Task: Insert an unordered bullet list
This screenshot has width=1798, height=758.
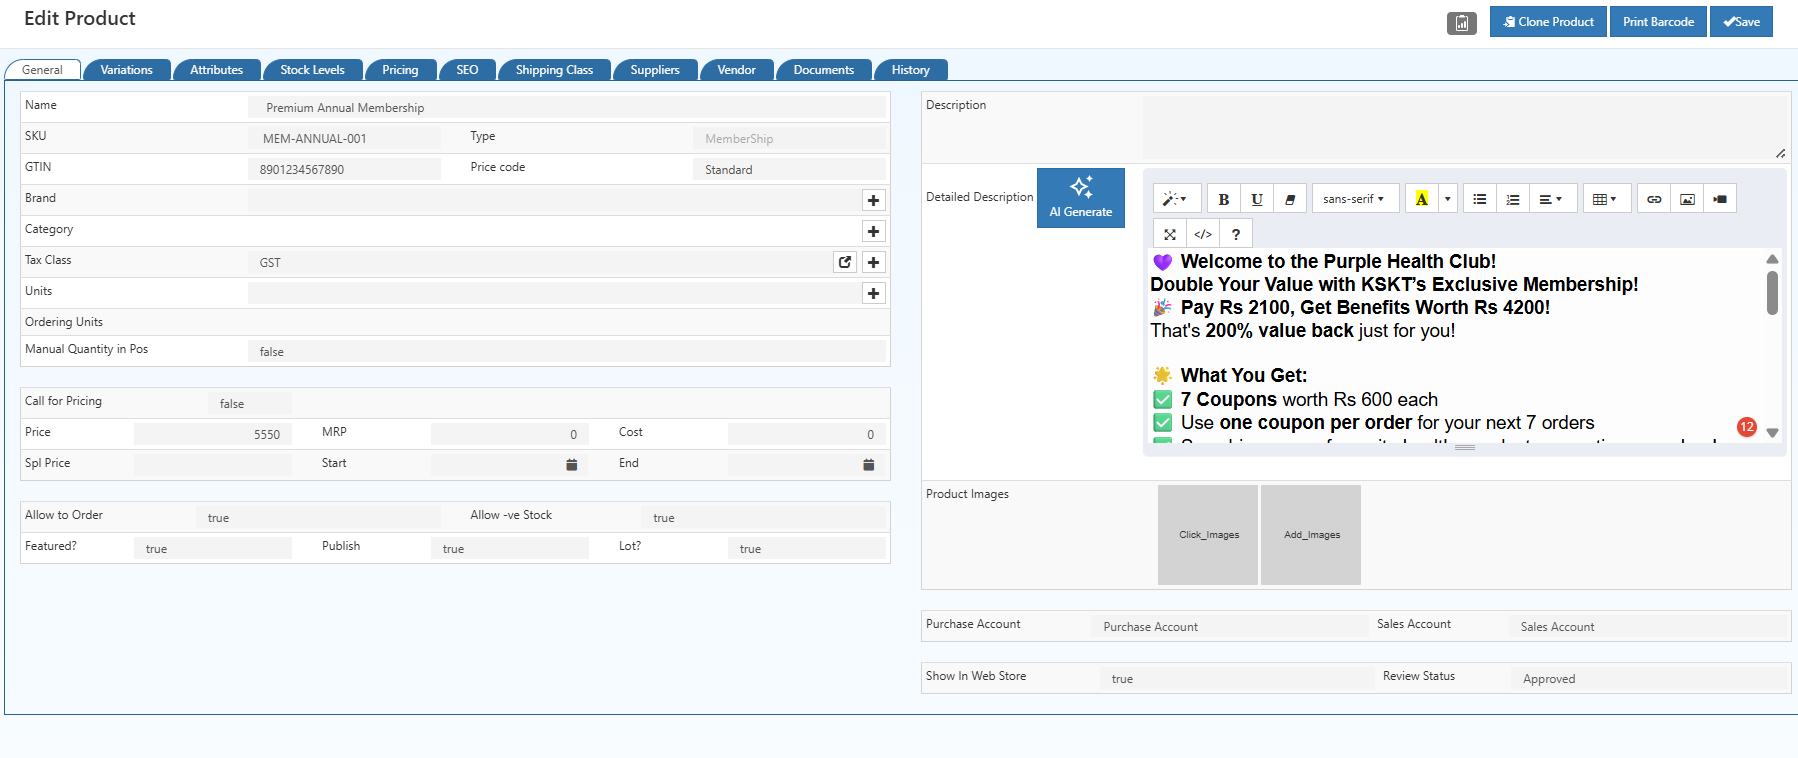Action: tap(1479, 199)
